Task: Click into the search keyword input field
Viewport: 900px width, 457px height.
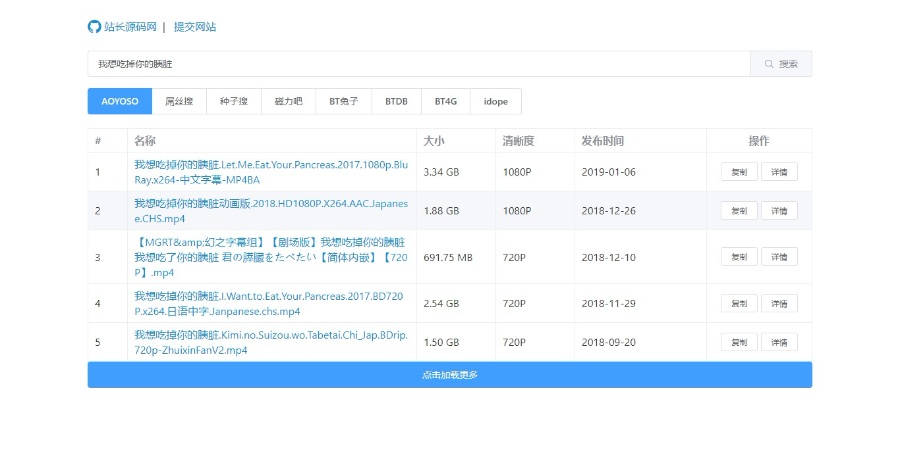Action: (418, 64)
